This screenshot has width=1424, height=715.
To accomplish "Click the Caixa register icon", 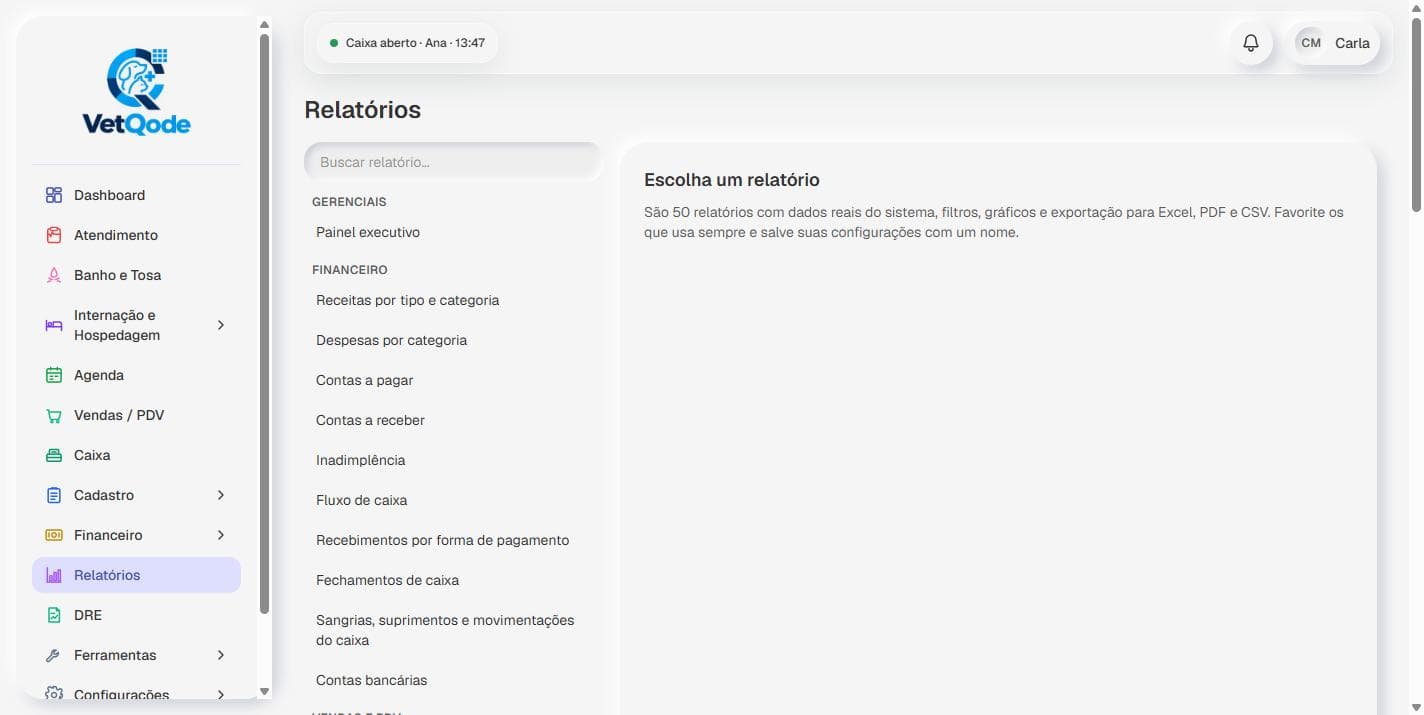I will point(54,455).
